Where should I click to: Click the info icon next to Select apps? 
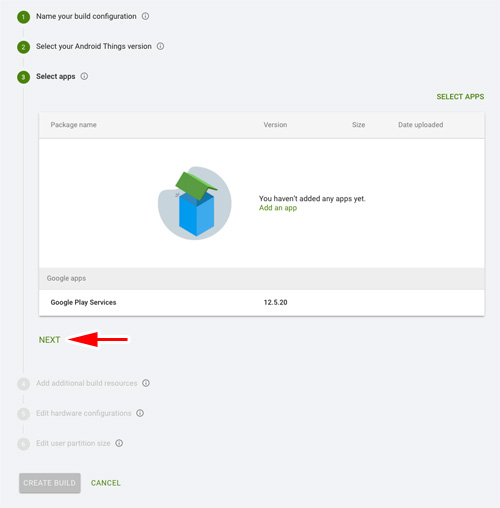point(84,76)
